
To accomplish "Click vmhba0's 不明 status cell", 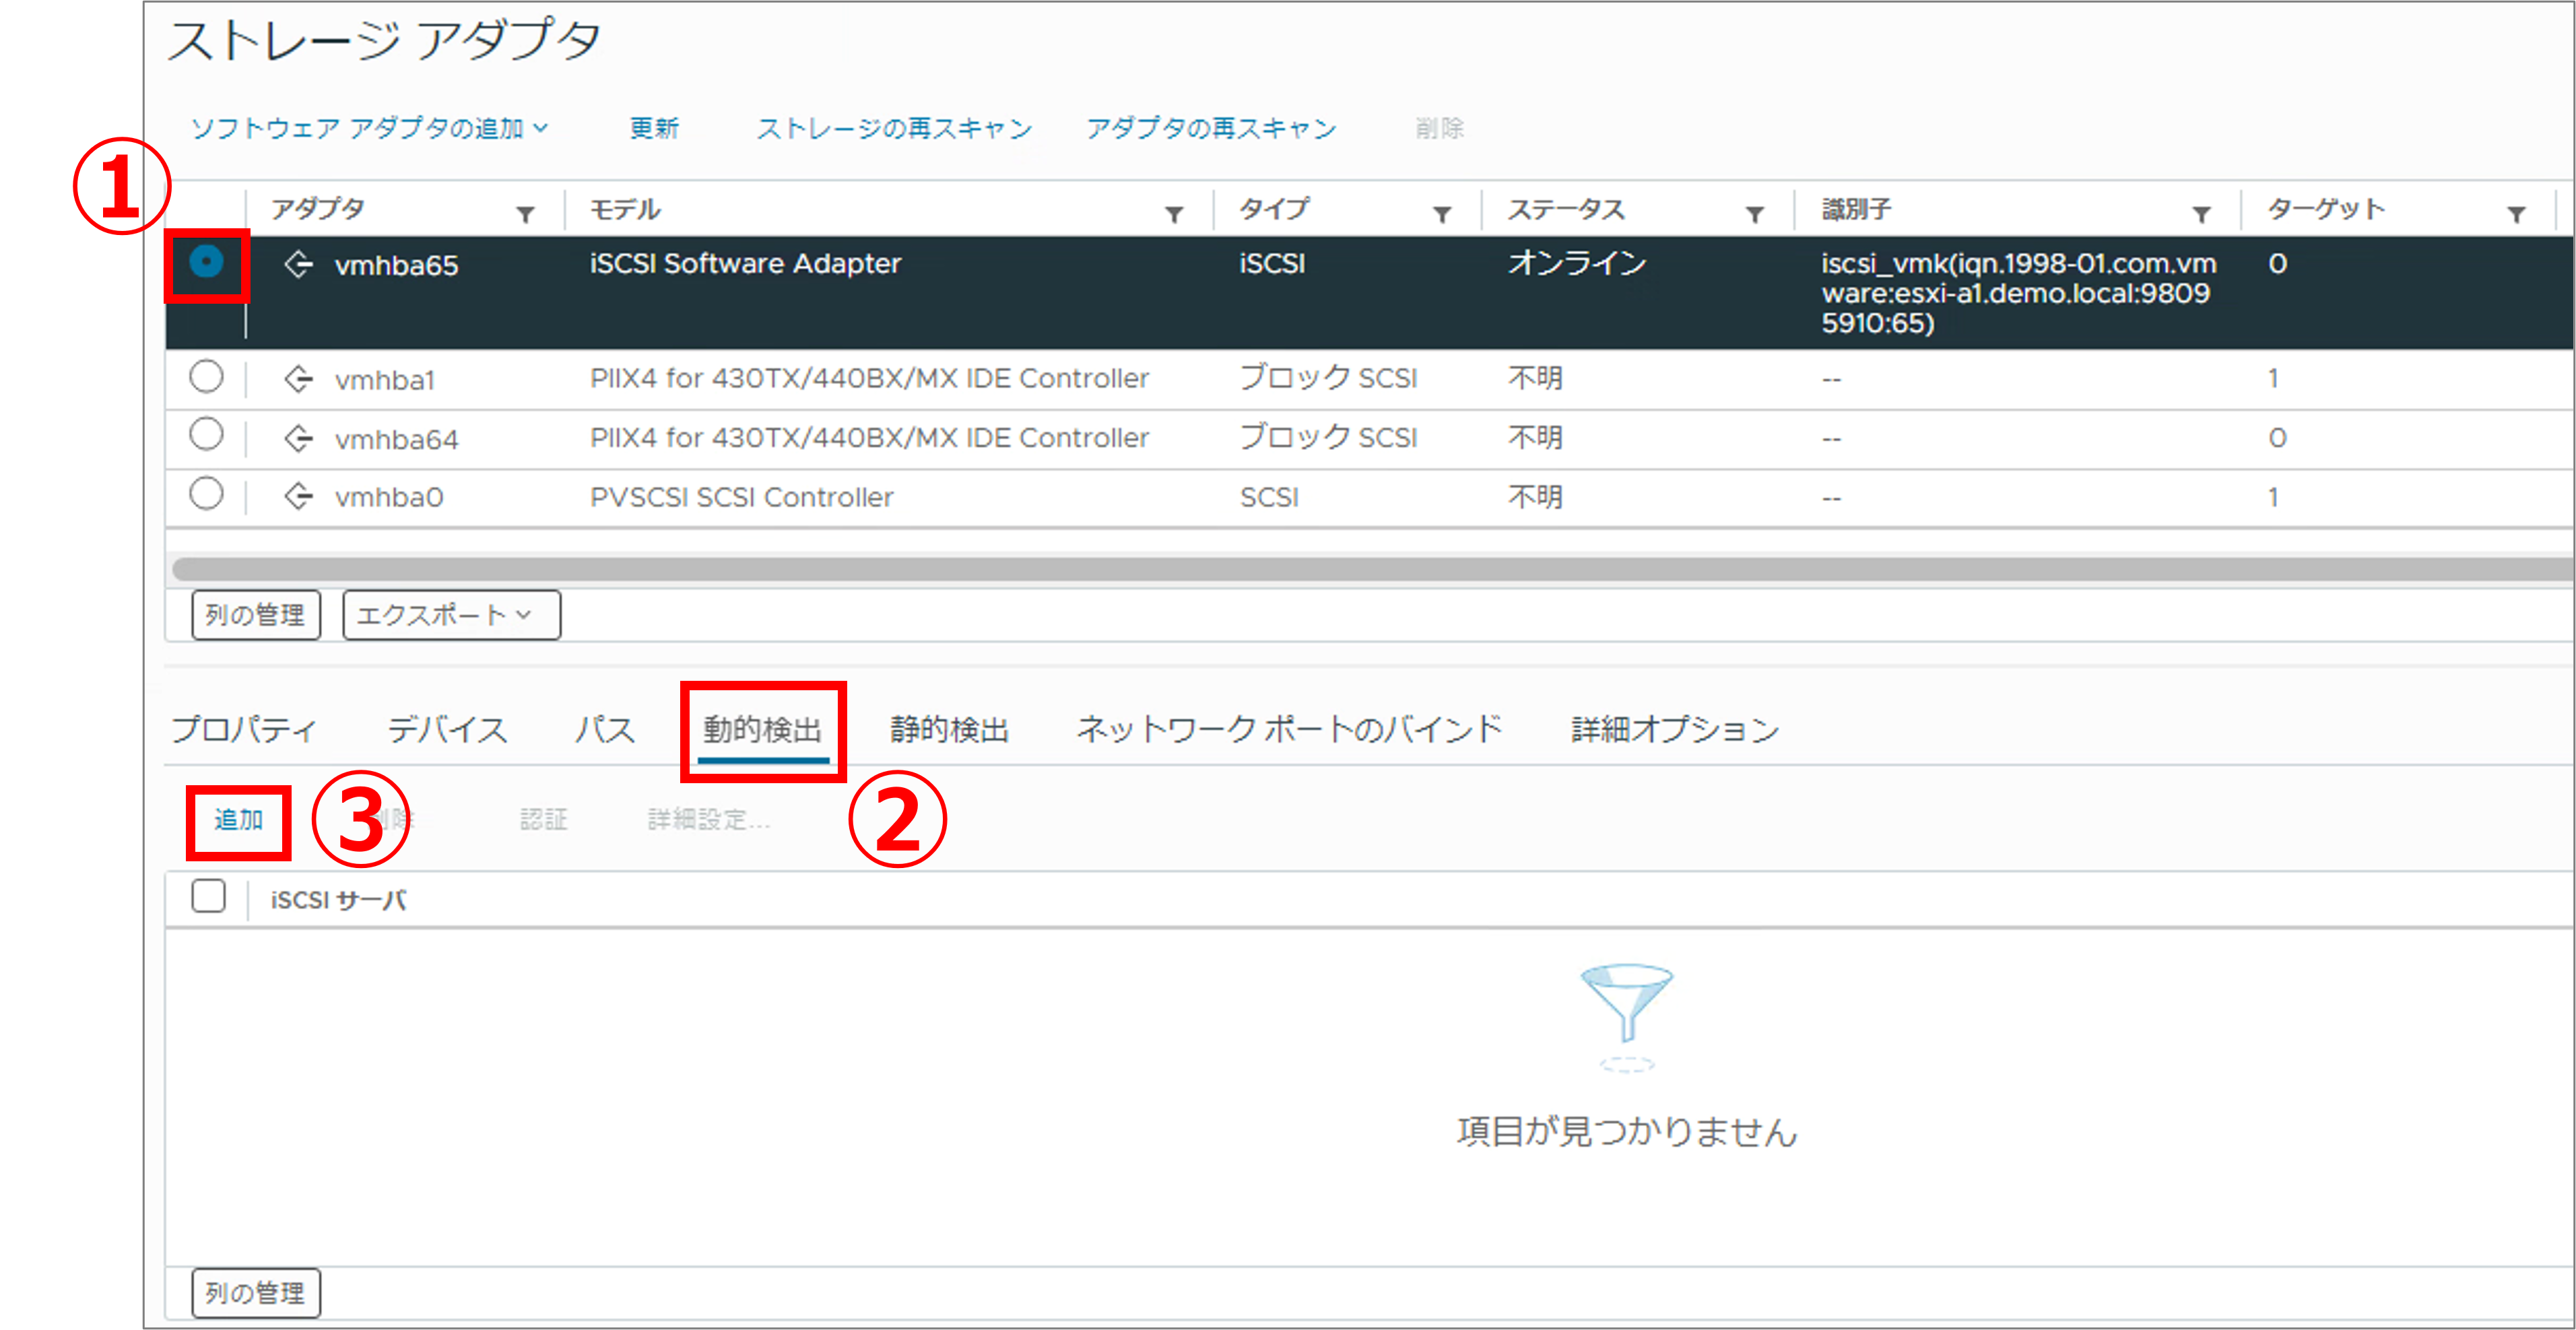I will coord(1535,497).
